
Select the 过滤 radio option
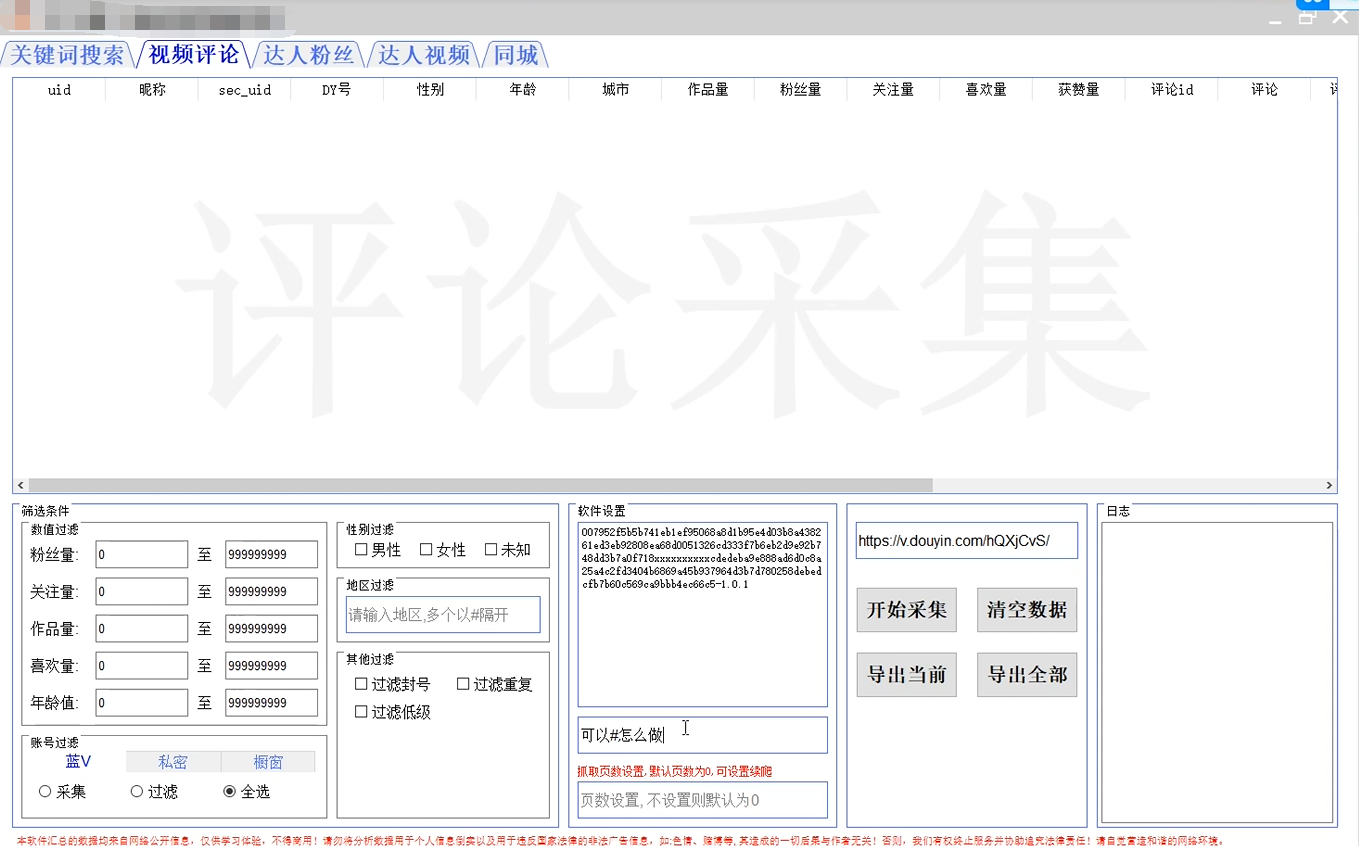136,790
